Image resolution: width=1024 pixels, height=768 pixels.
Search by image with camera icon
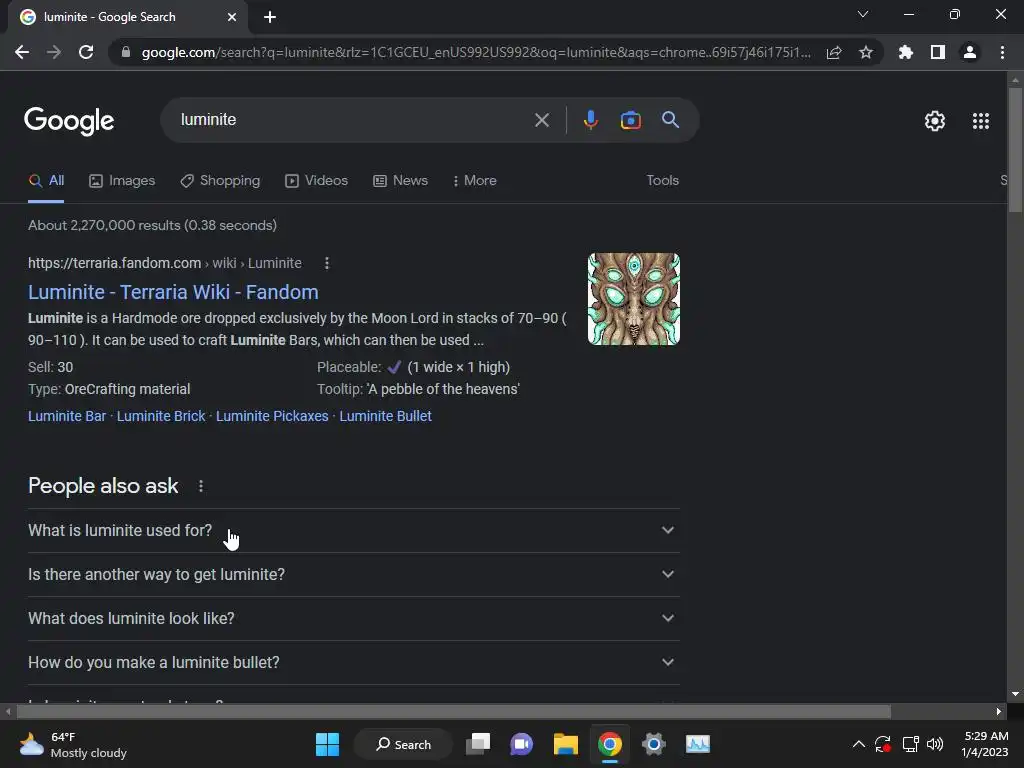tap(630, 120)
